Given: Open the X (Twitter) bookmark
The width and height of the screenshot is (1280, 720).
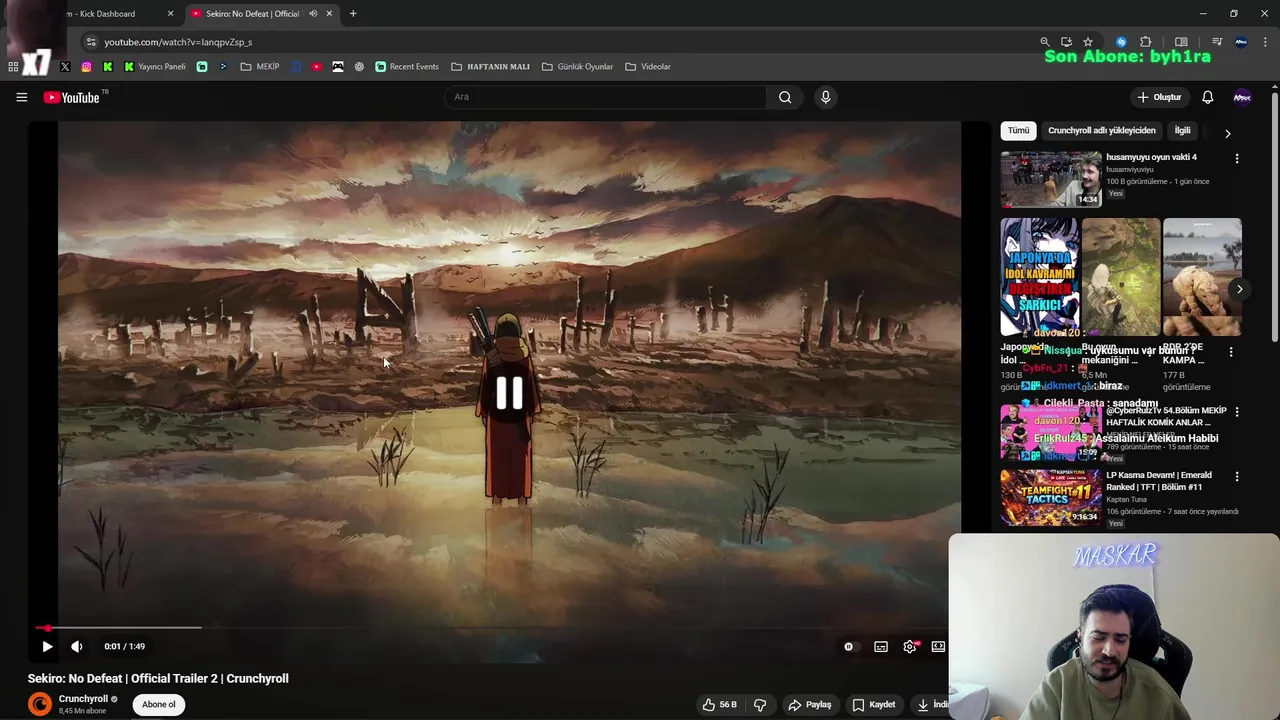Looking at the screenshot, I should pyautogui.click(x=65, y=67).
